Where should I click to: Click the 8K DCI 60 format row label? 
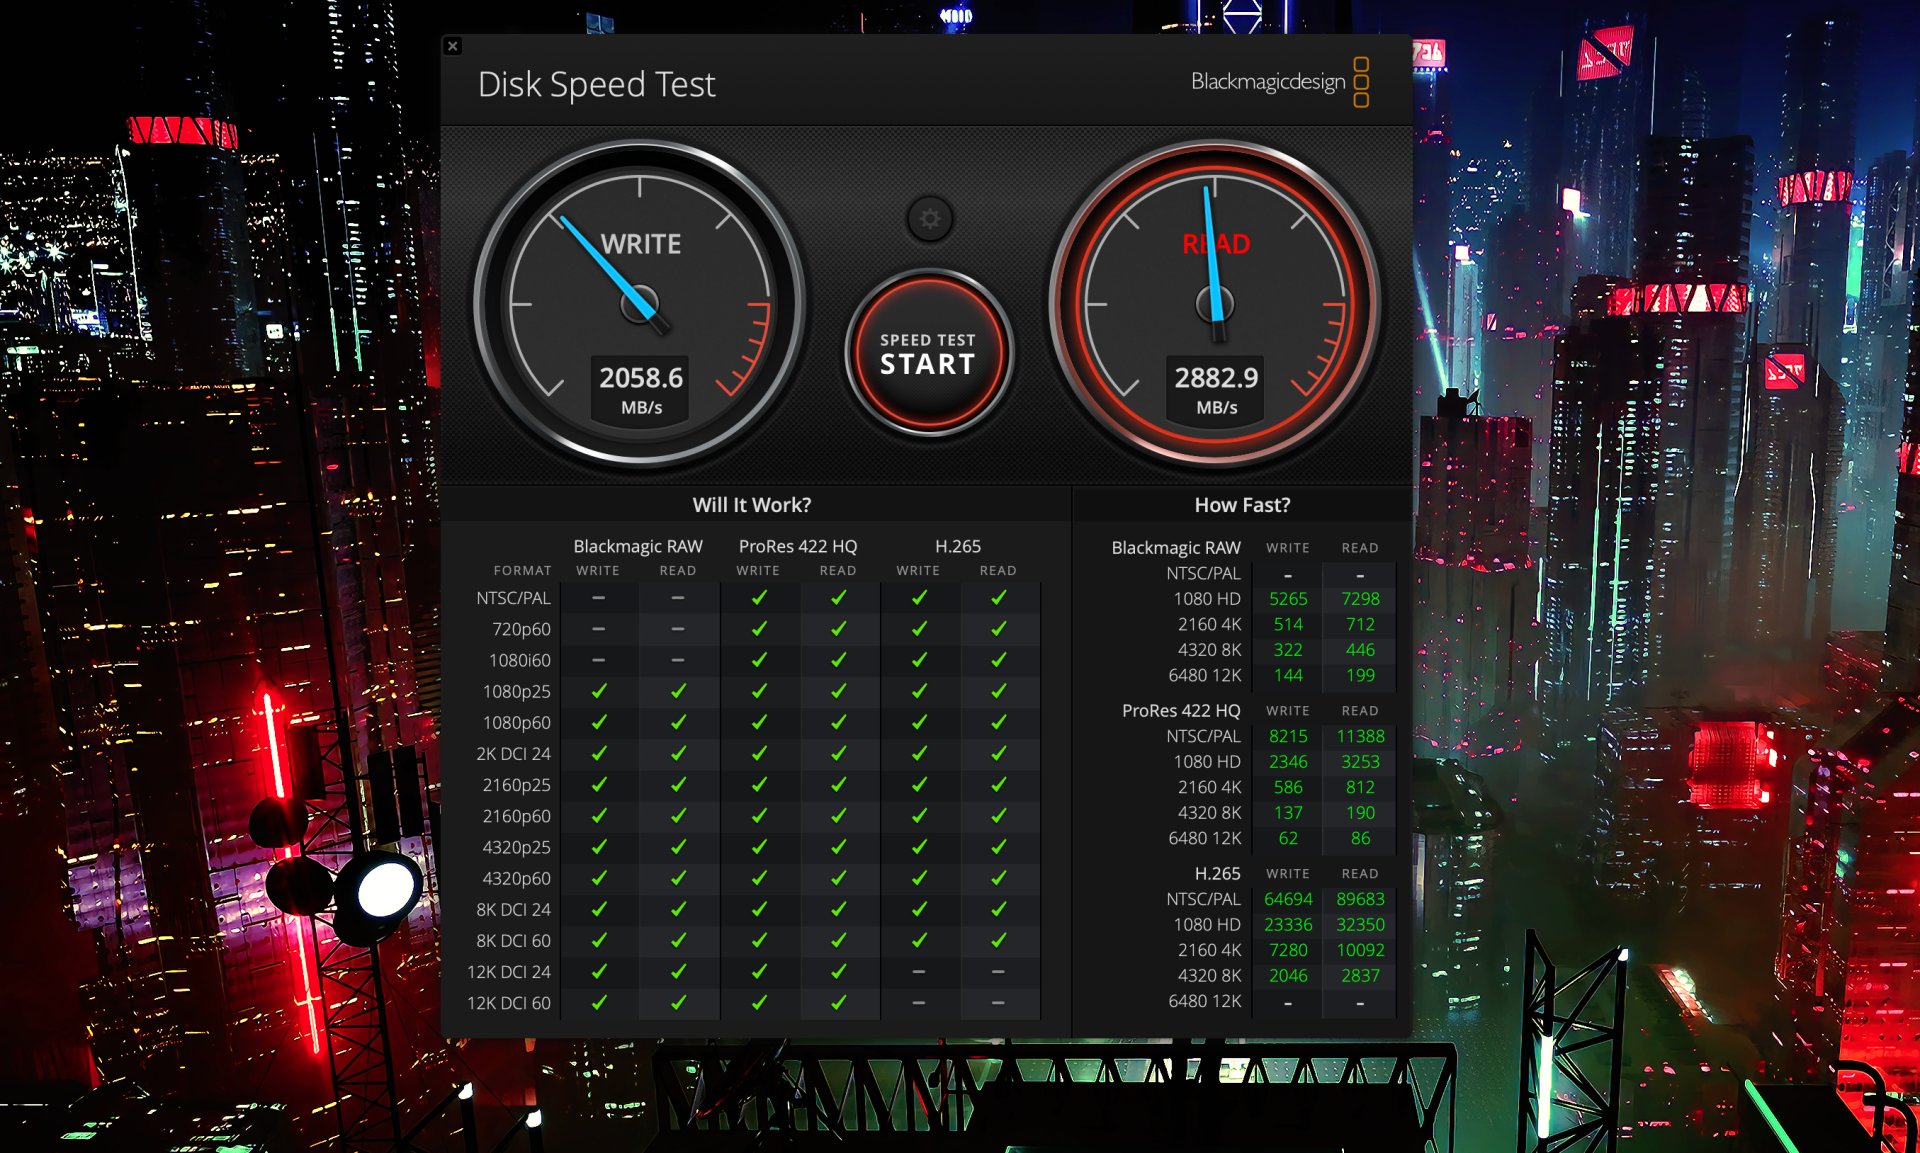[x=513, y=941]
